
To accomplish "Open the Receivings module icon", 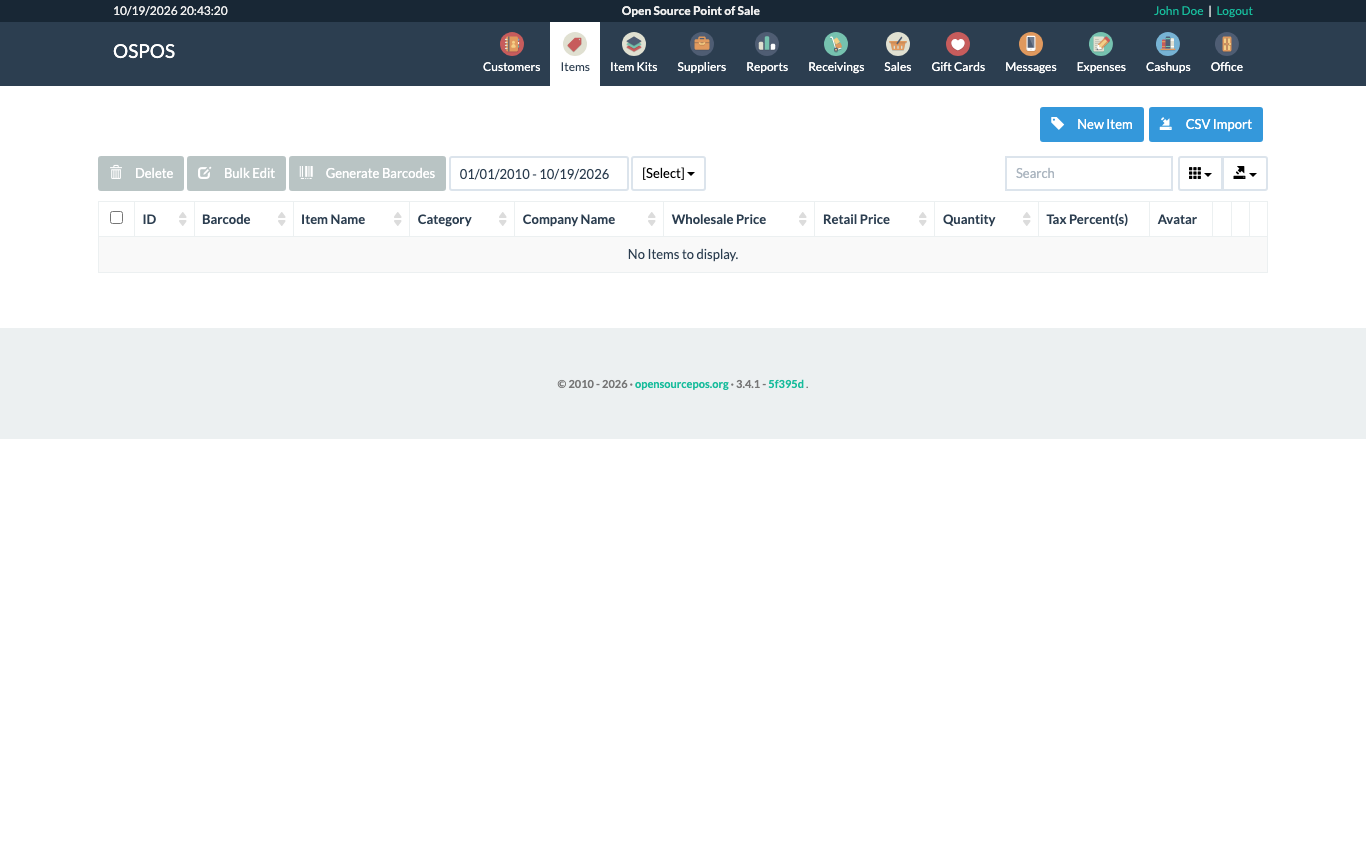I will coord(836,44).
